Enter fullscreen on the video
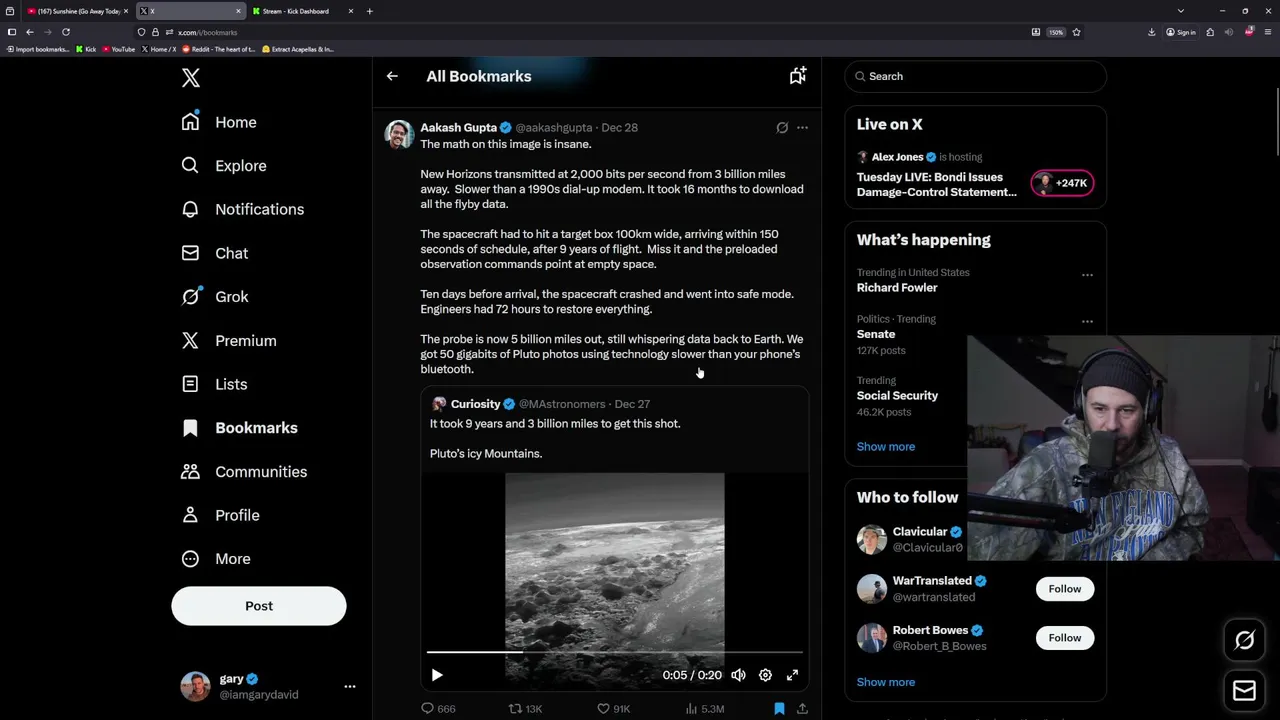 pyautogui.click(x=792, y=675)
